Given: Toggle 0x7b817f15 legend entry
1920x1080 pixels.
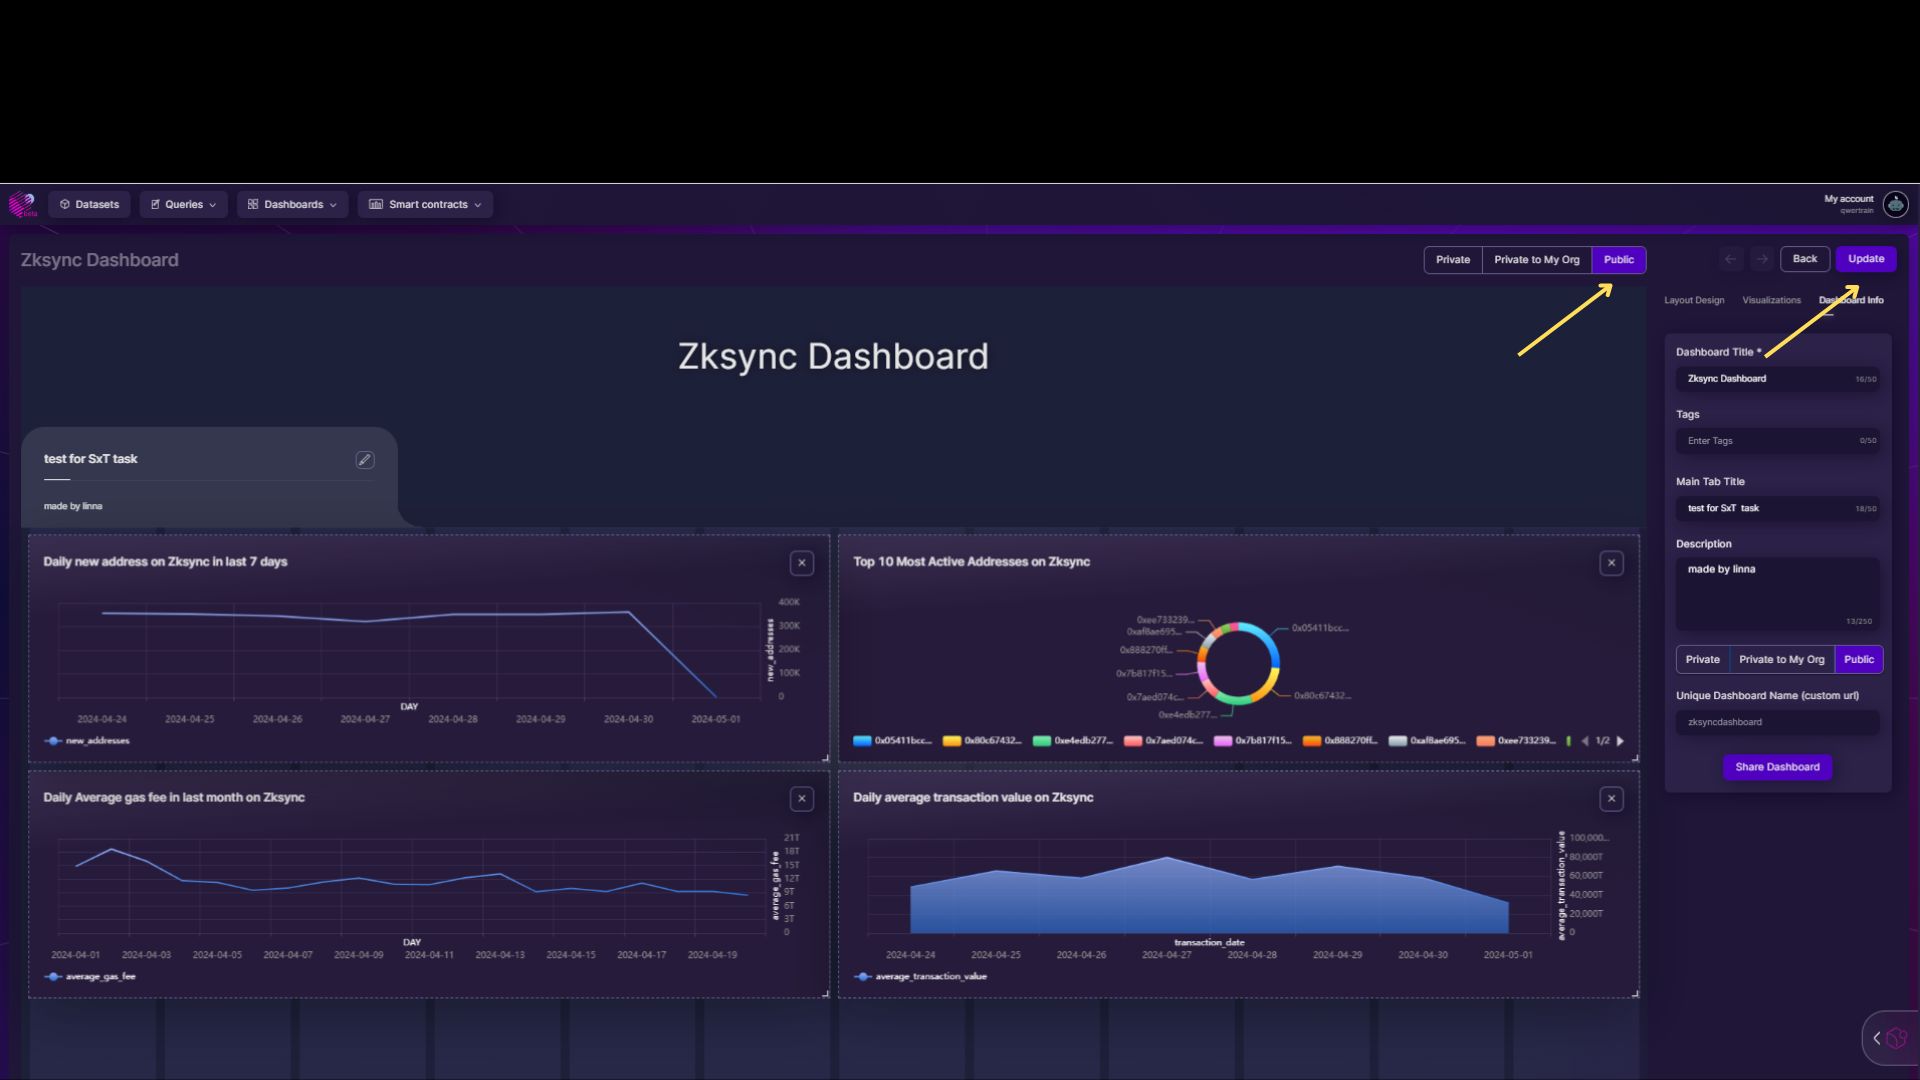Looking at the screenshot, I should 1253,741.
